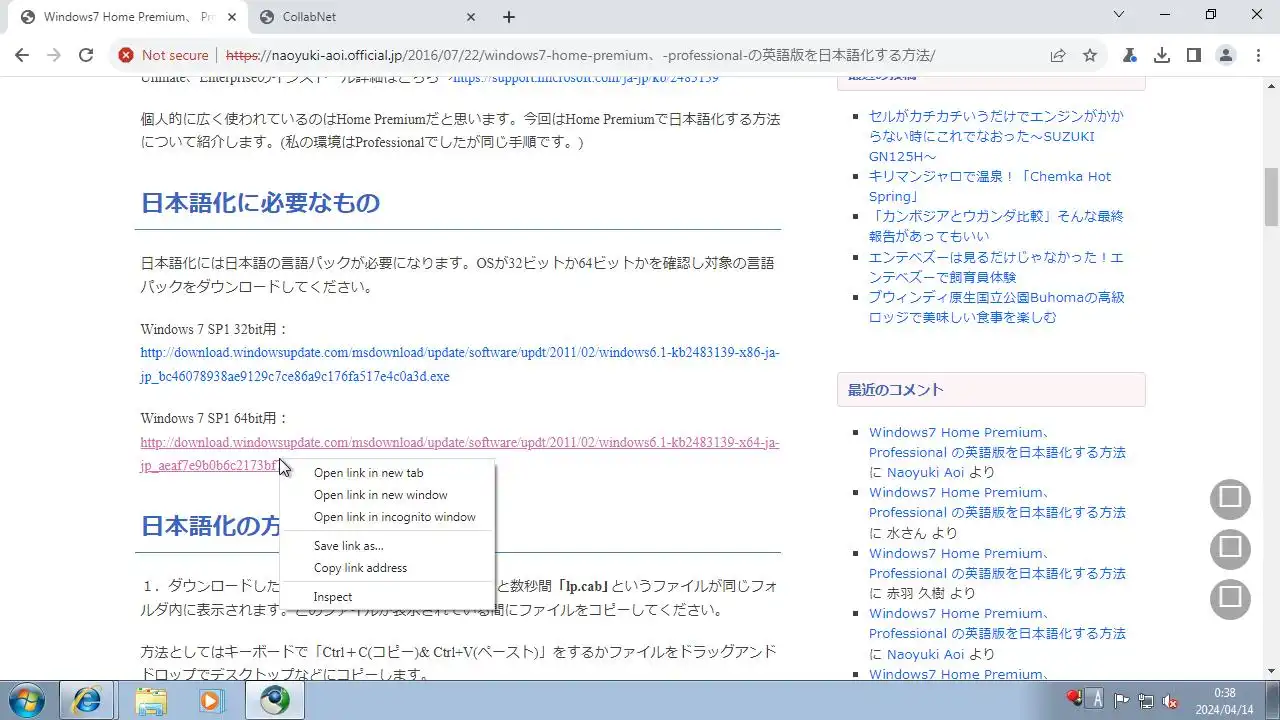Click the page vertical scrollbar thumb
The image size is (1280, 720).
coord(1272,197)
